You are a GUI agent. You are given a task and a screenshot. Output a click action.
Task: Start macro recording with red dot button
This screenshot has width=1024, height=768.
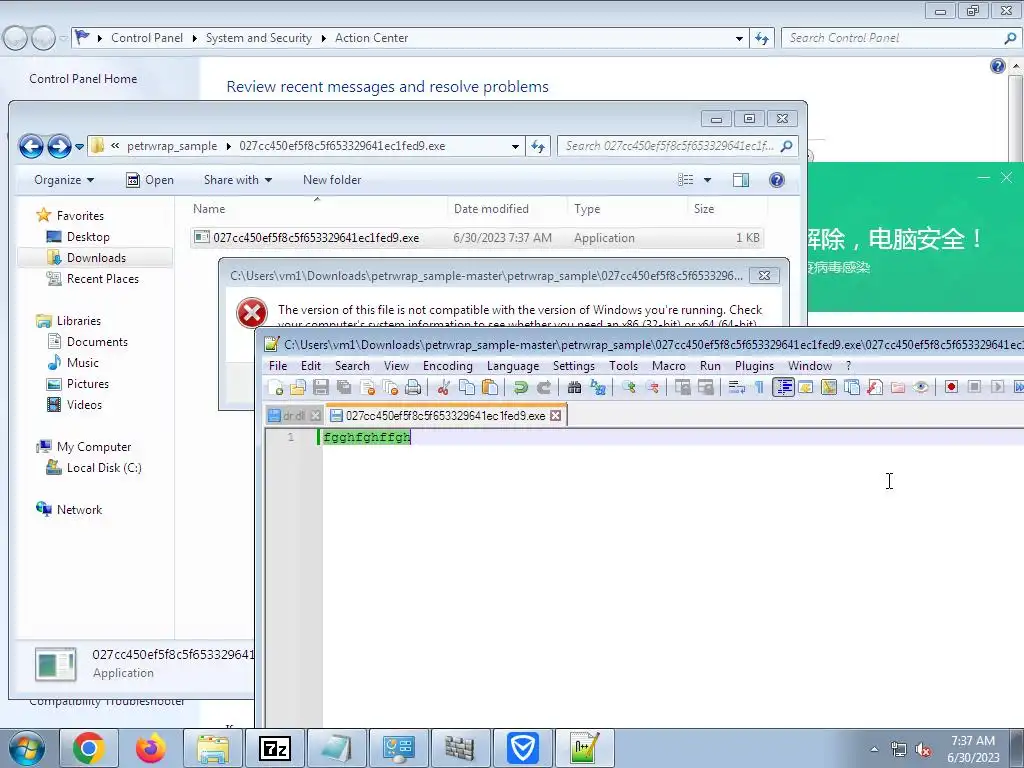(x=952, y=387)
